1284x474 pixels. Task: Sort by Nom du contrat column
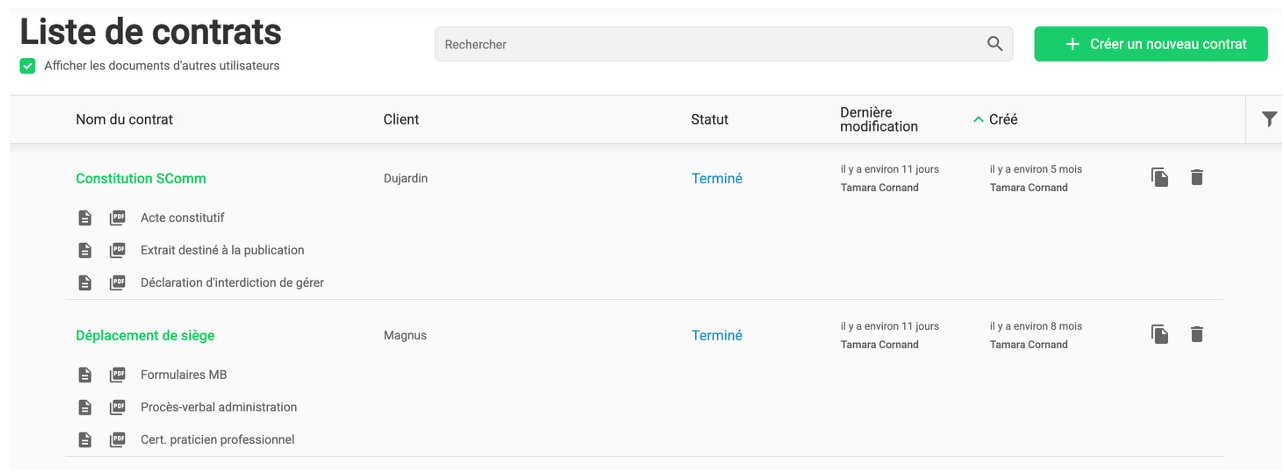[124, 120]
